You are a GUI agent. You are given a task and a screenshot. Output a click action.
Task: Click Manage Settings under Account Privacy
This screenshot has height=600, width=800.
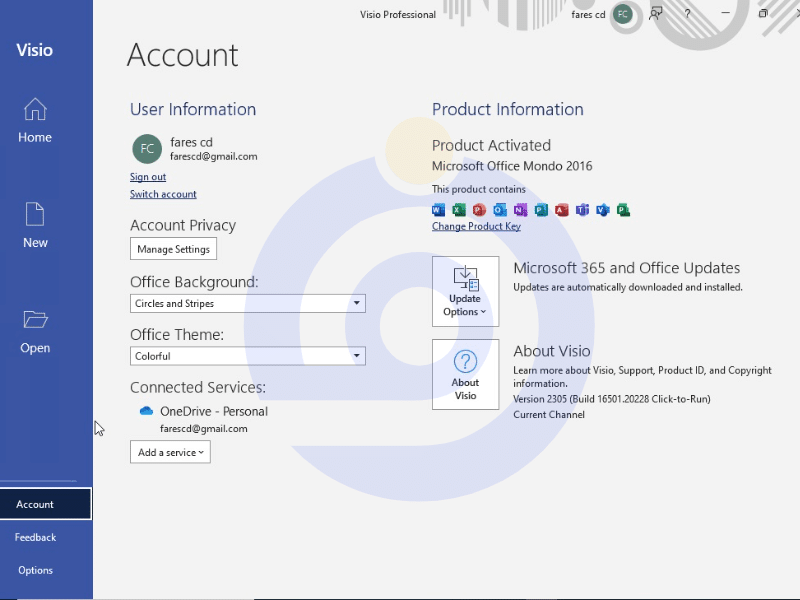(x=173, y=249)
